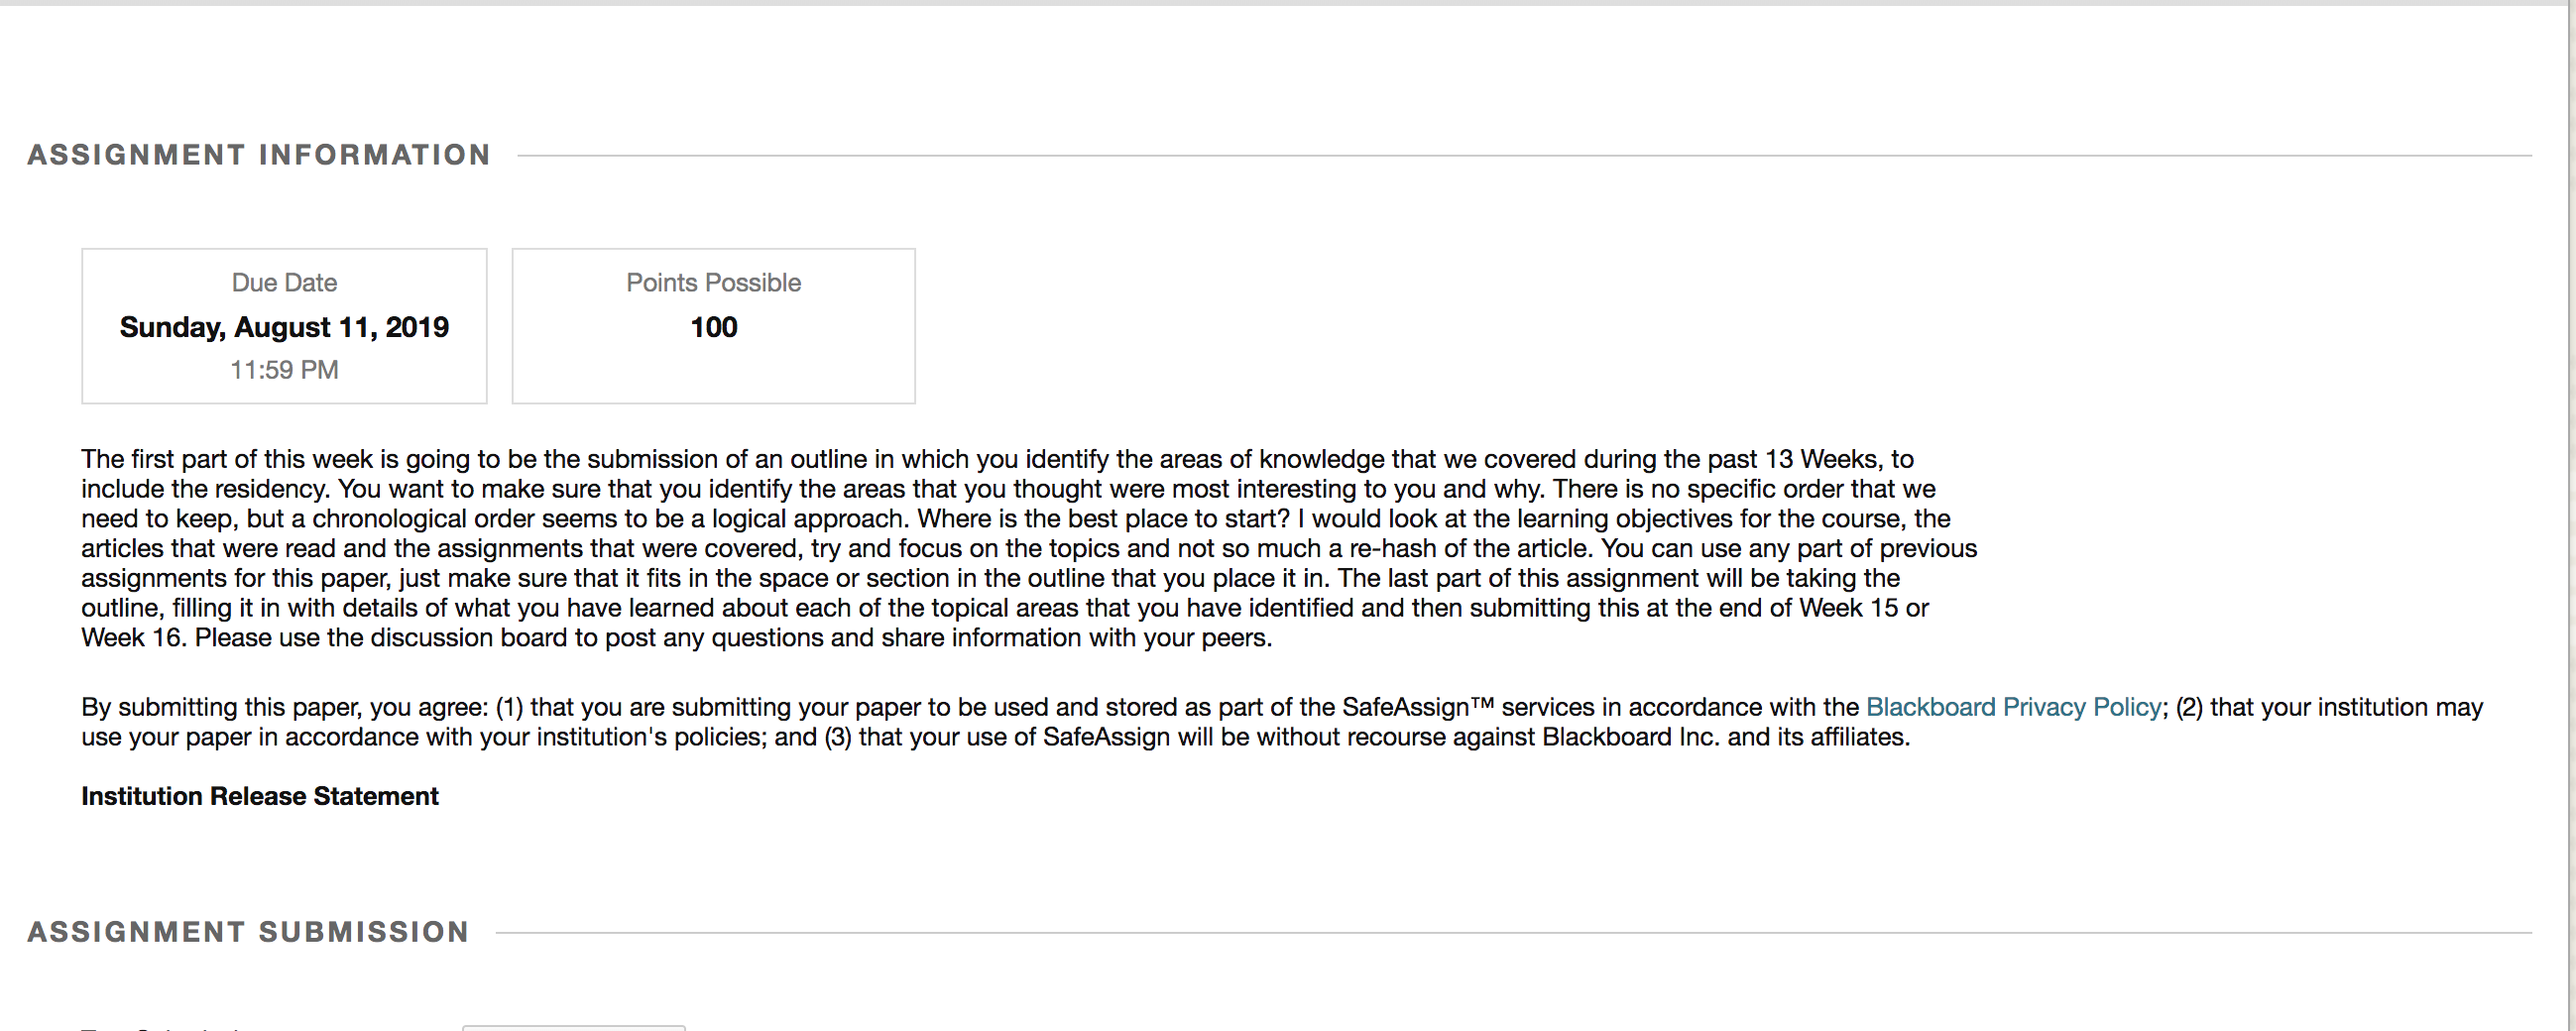2576x1031 pixels.
Task: Click the 11:59 PM due time
Action: click(284, 370)
